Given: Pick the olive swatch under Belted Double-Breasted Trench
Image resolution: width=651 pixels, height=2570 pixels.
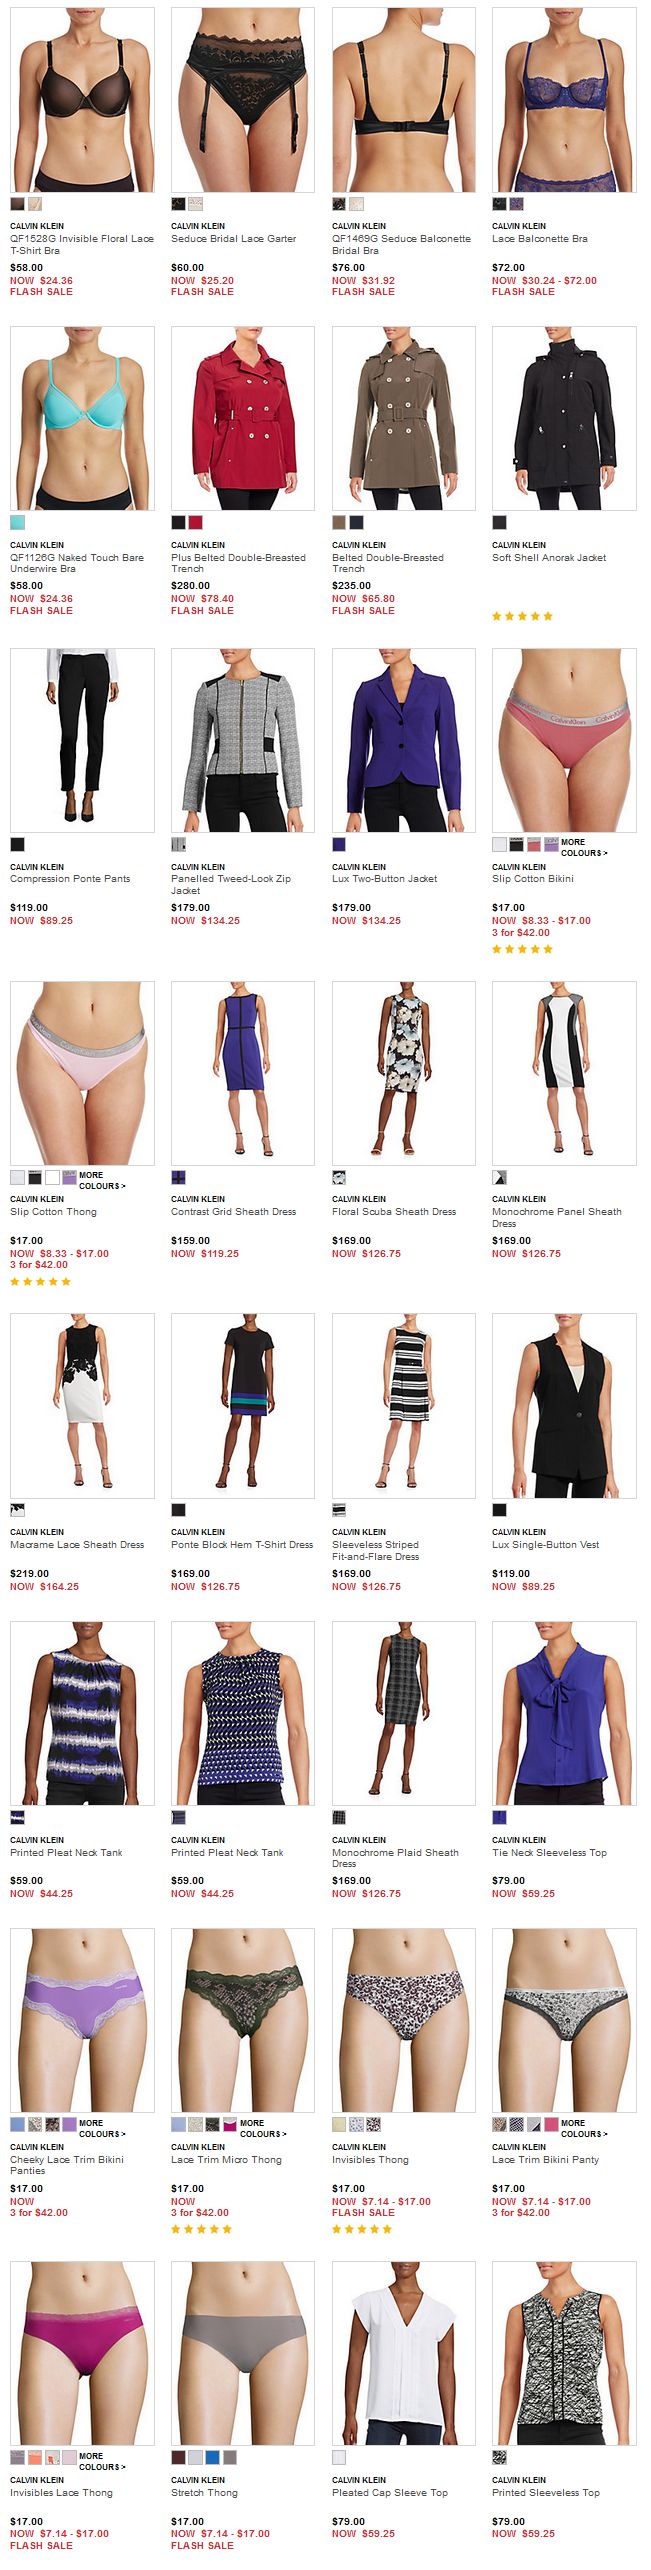Looking at the screenshot, I should click(339, 522).
